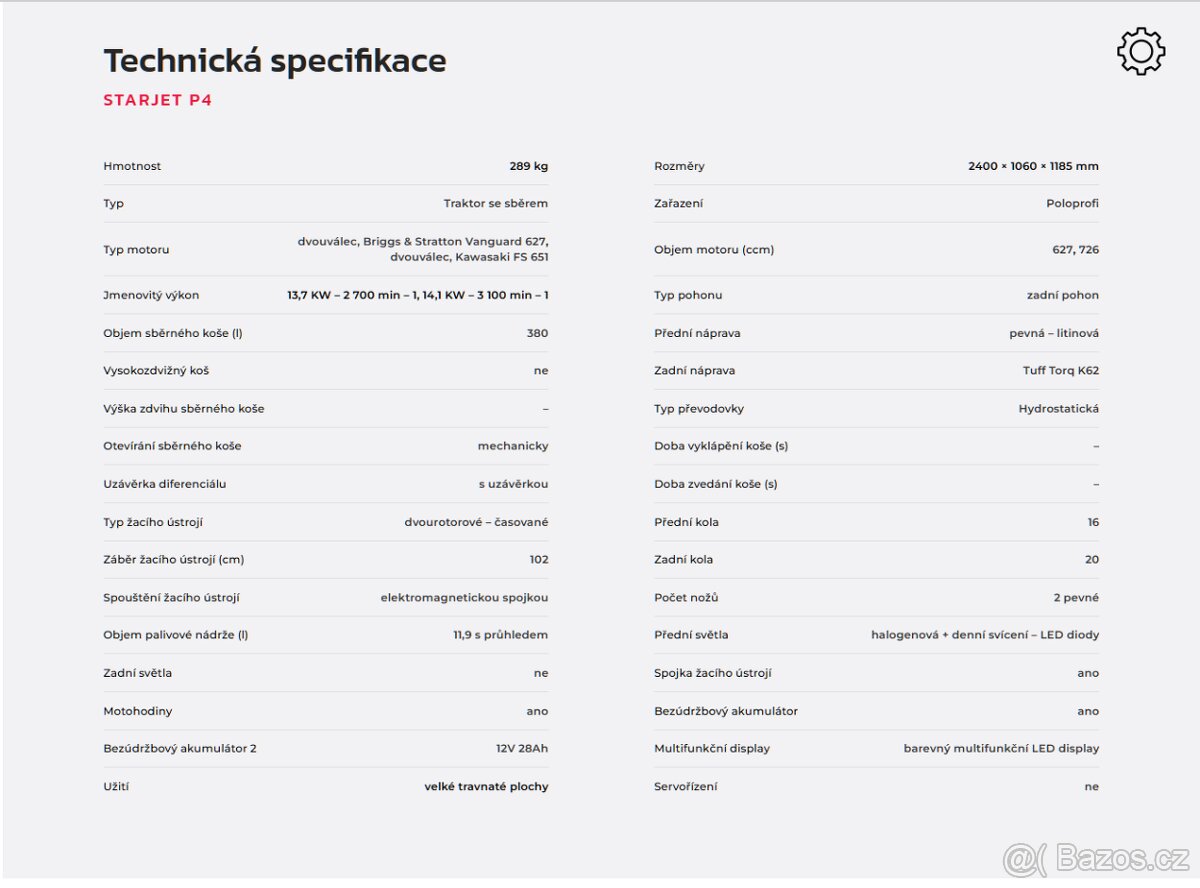
Task: Click the Objem motoru (ccm) row label
Action: click(x=714, y=249)
